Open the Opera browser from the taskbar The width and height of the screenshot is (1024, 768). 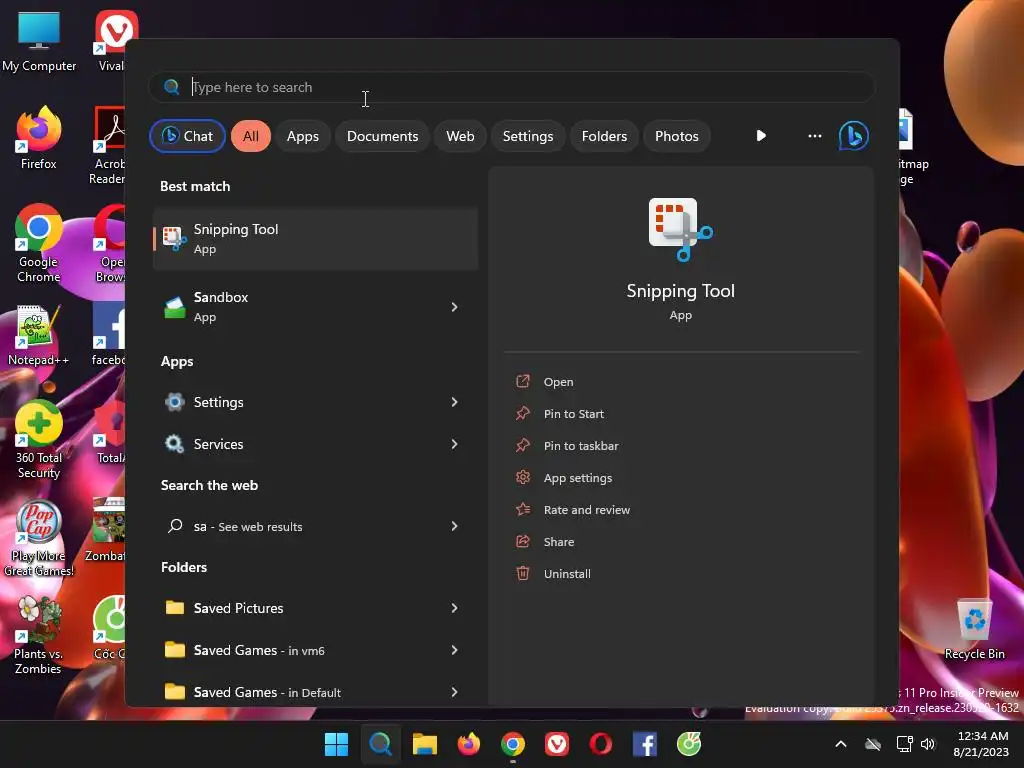[x=601, y=744]
